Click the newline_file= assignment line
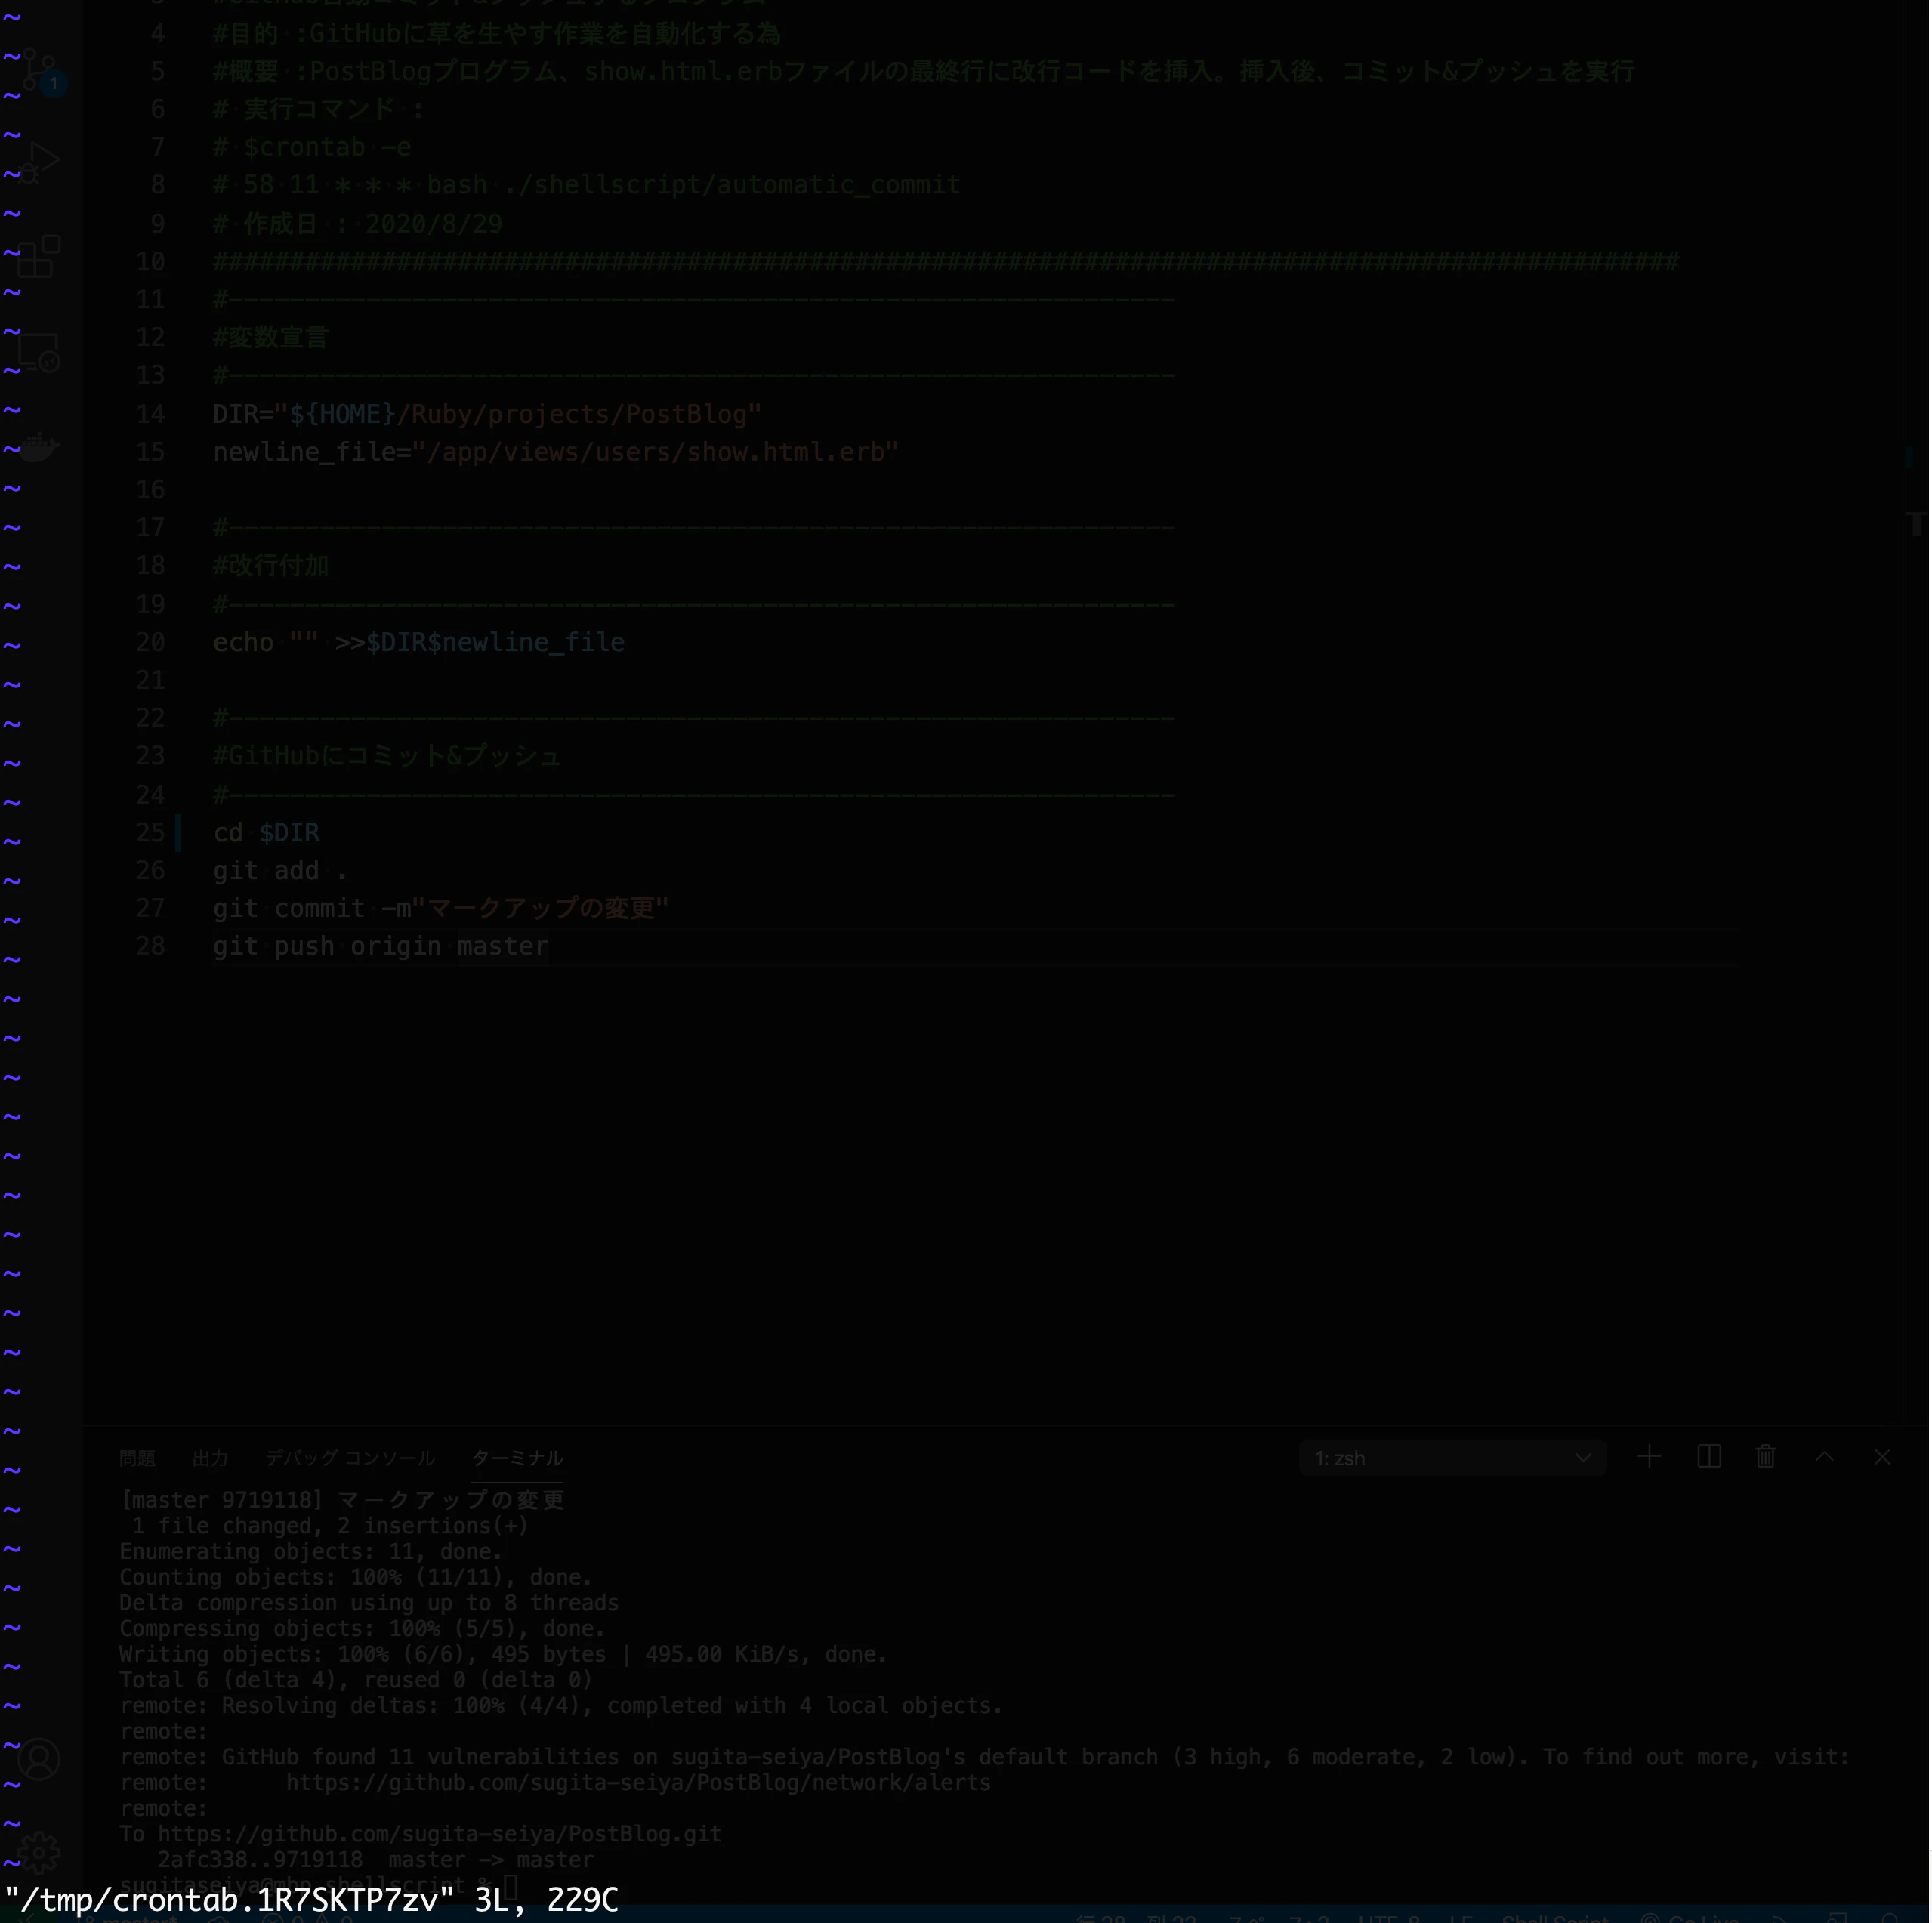Viewport: 1932px width, 1923px height. 557,453
